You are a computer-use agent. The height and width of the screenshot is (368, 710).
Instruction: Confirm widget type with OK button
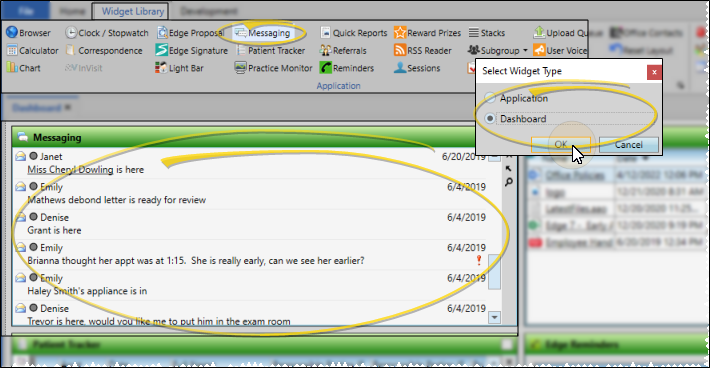pyautogui.click(x=561, y=145)
